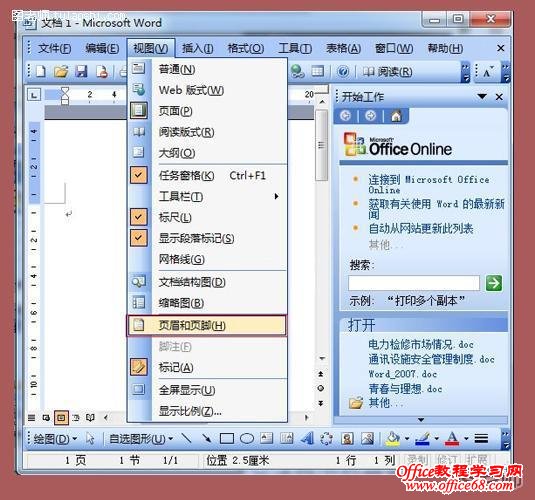Click the Read (阅读) toolbar button

387,72
